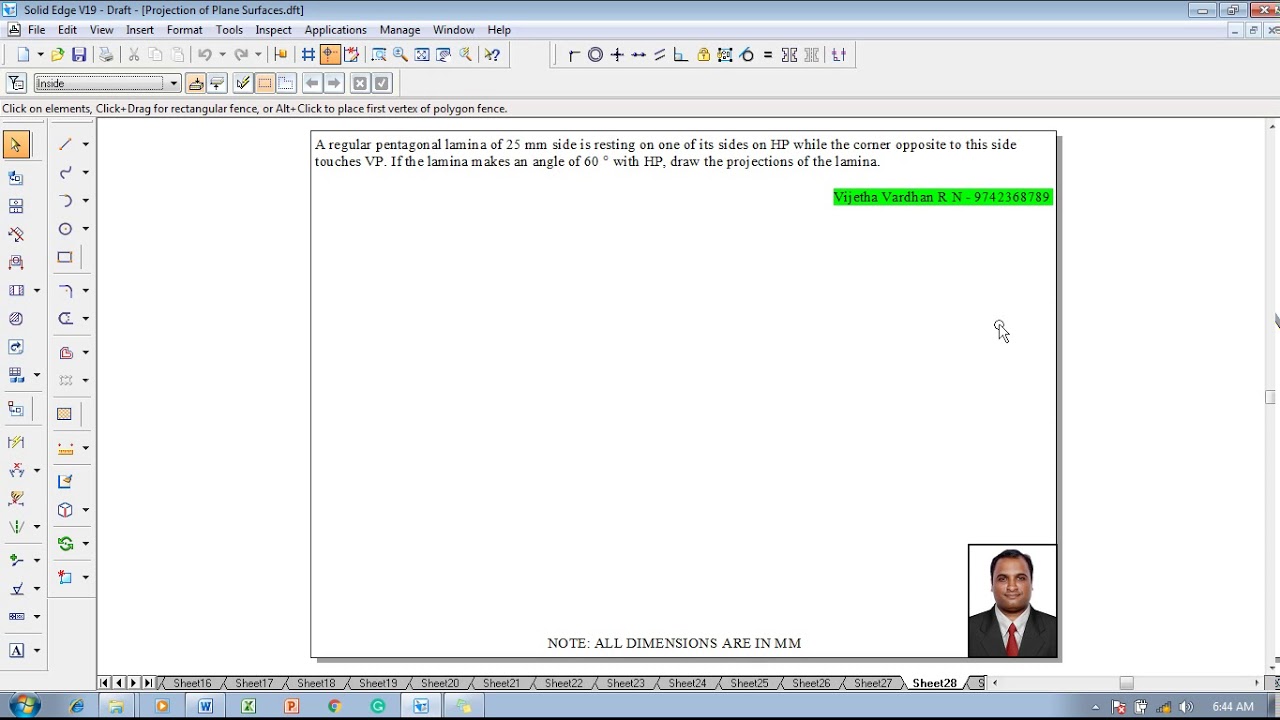
Task: Expand the SmartDimension flyout arrow
Action: 86,448
